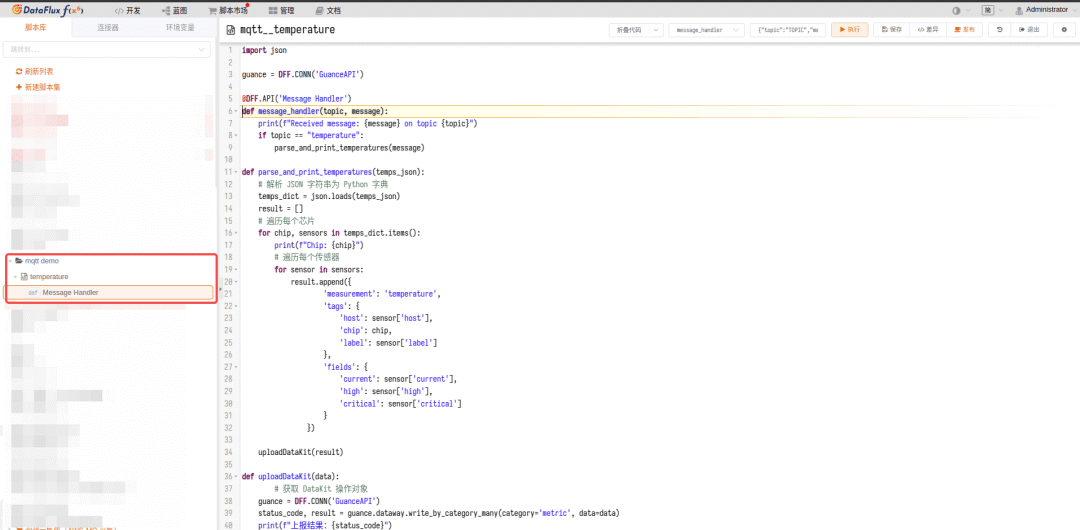Fold the if block at line 8
The height and width of the screenshot is (530, 1080).
tap(237, 135)
